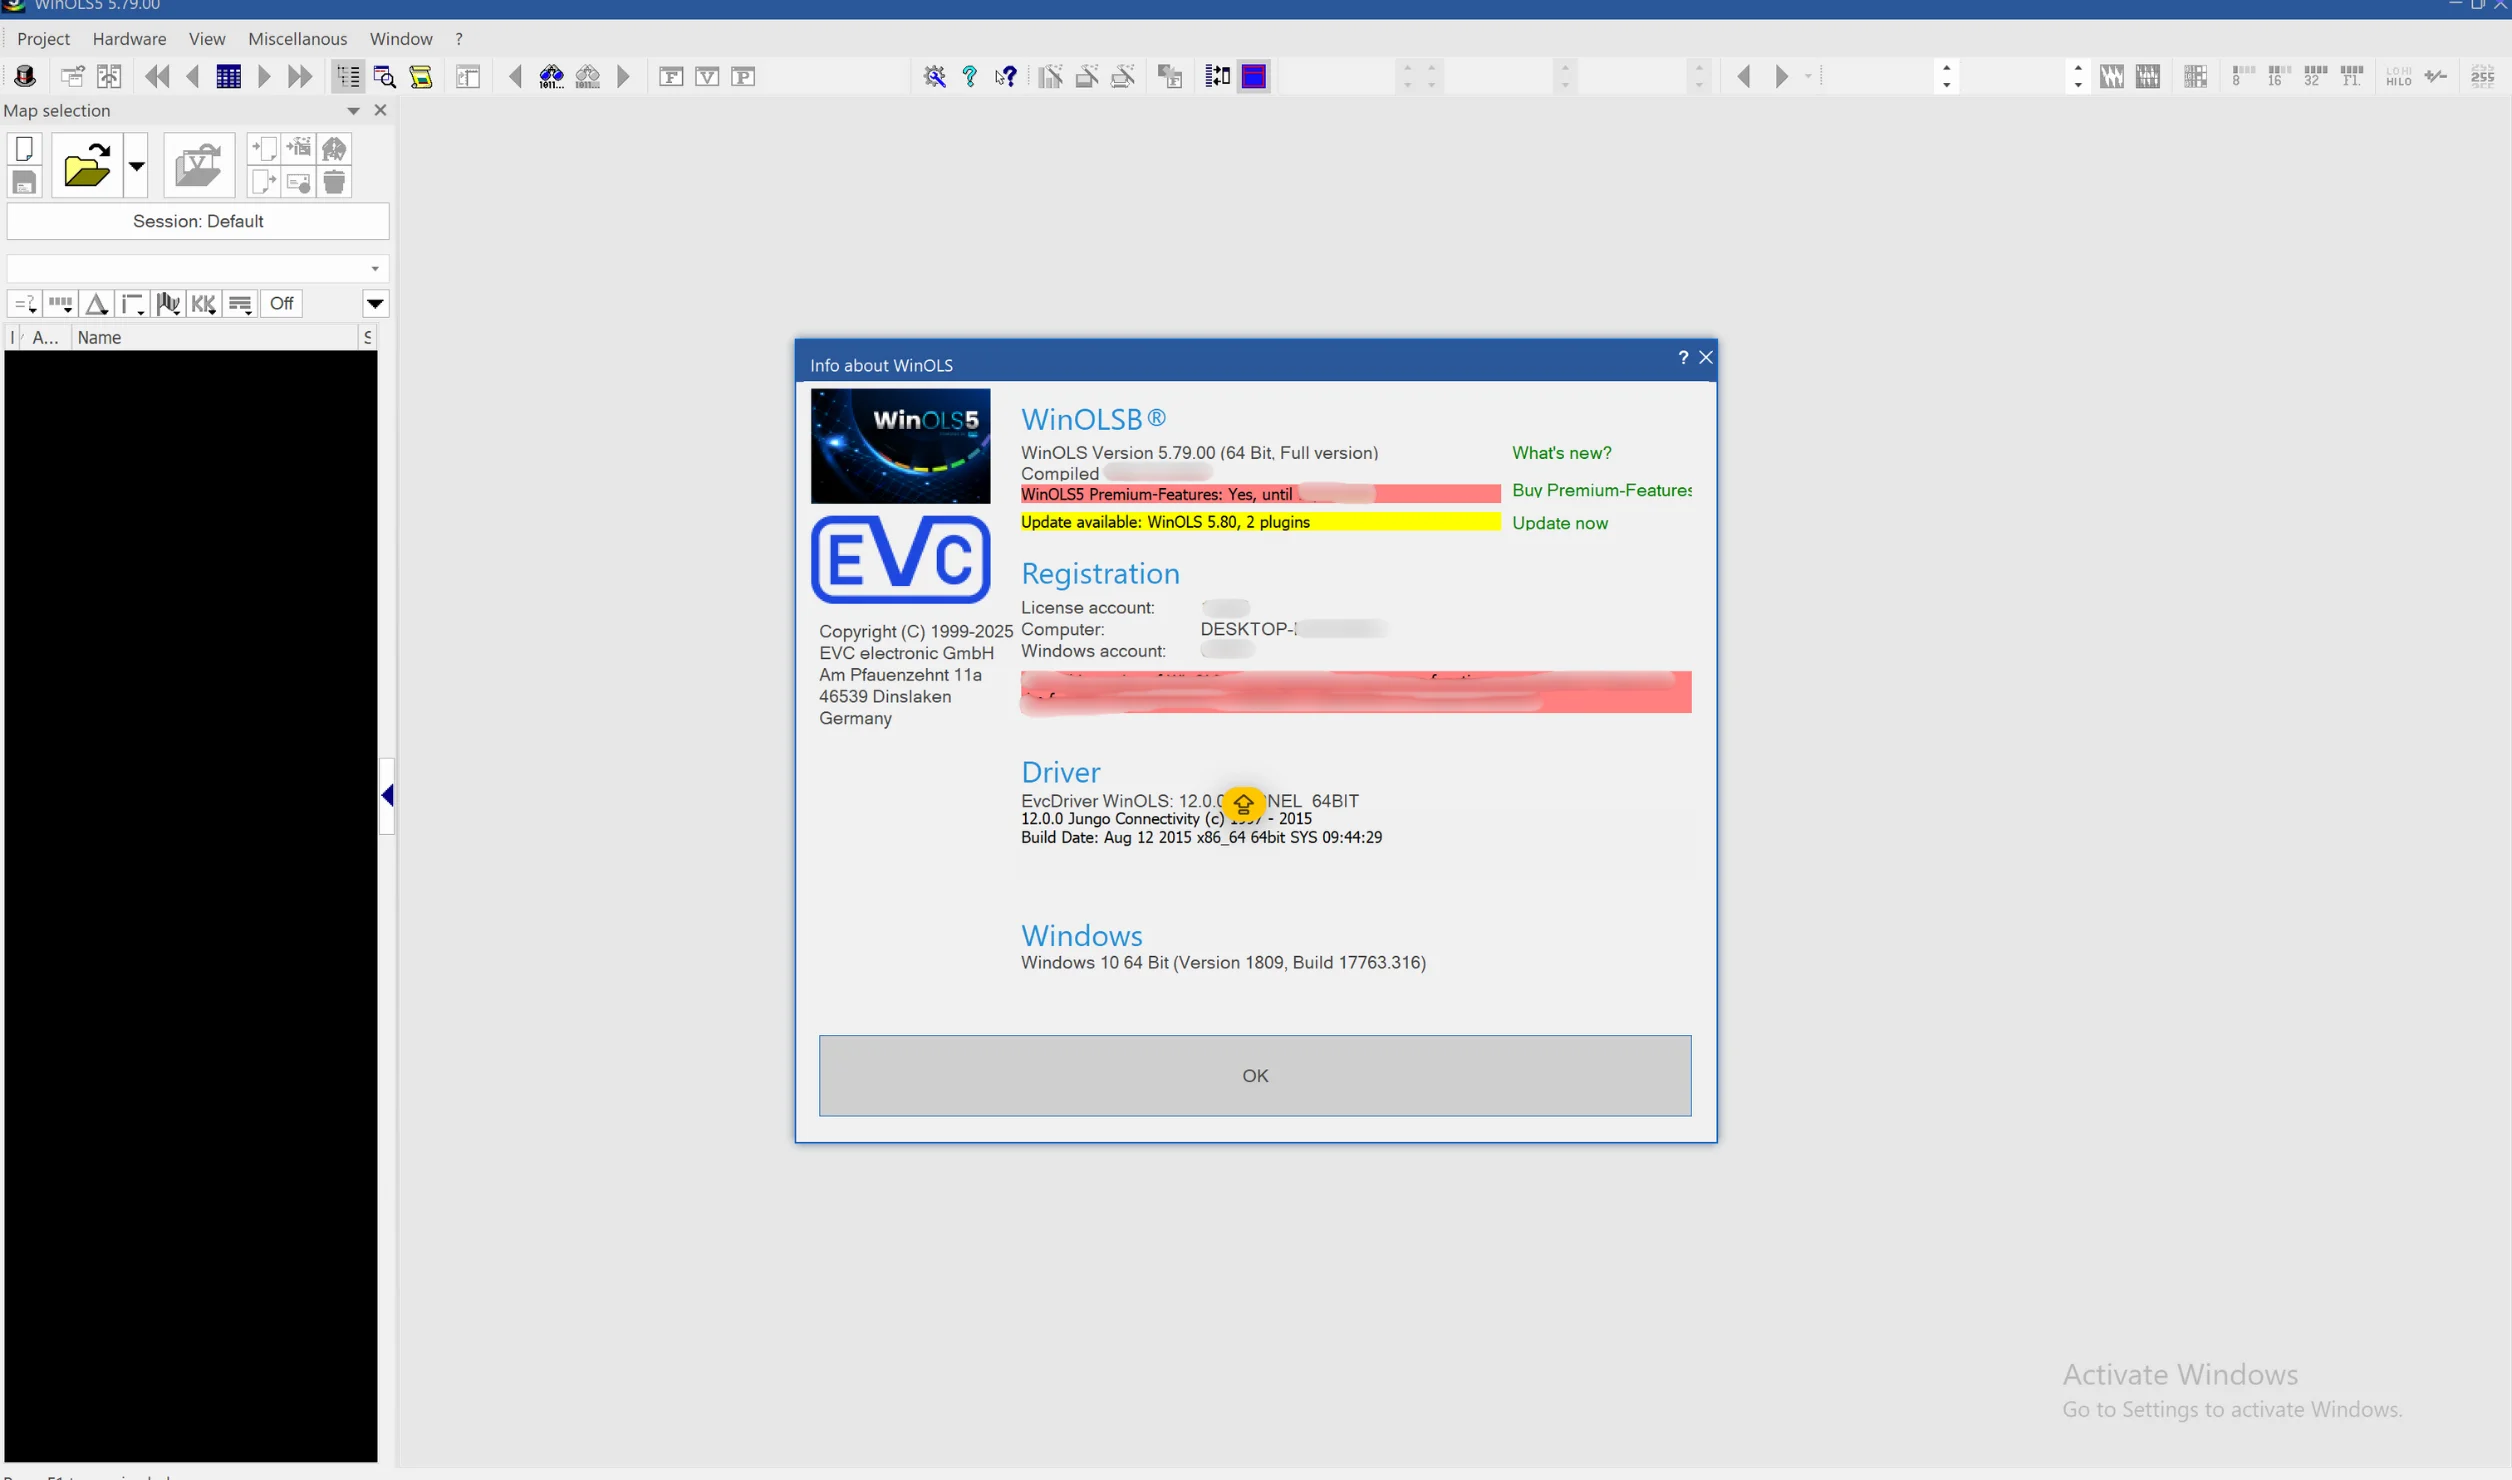The height and width of the screenshot is (1480, 2512).
Task: Click the cyan question mark help icon
Action: click(969, 76)
